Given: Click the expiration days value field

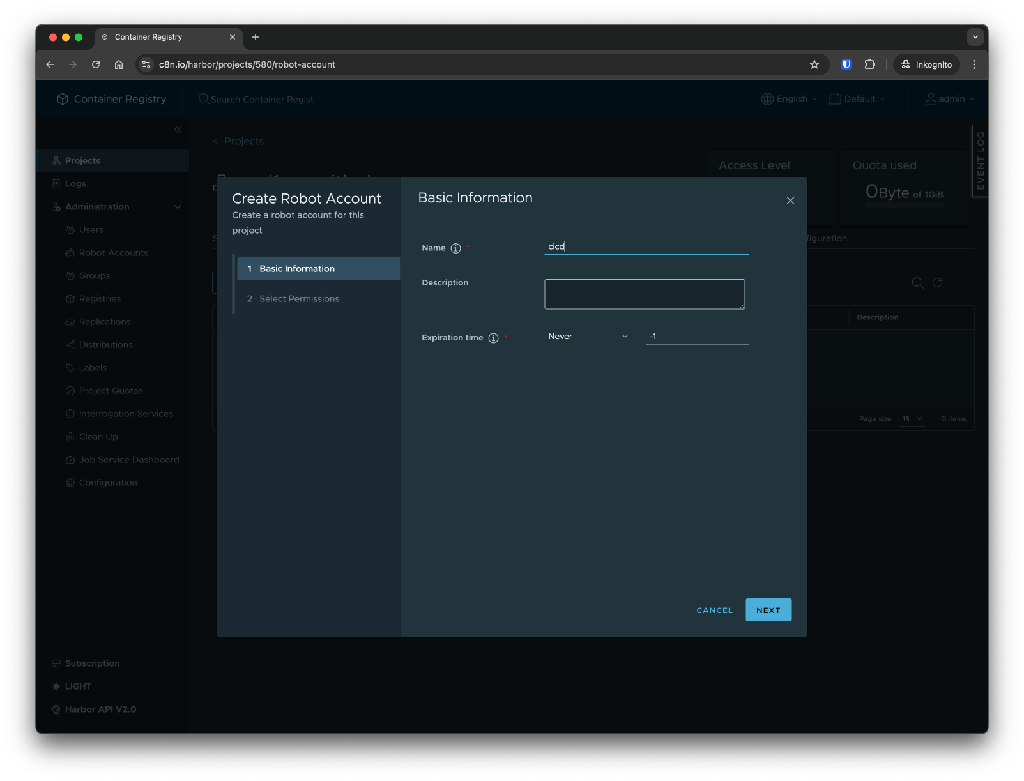Looking at the screenshot, I should tap(697, 336).
